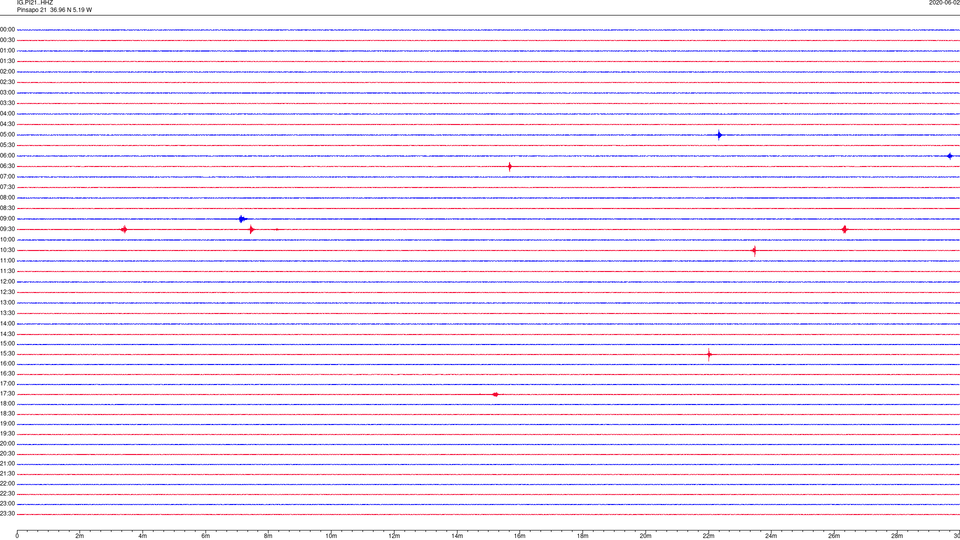Click the 17:30 time label
This screenshot has height=540, width=960.
click(x=7, y=394)
